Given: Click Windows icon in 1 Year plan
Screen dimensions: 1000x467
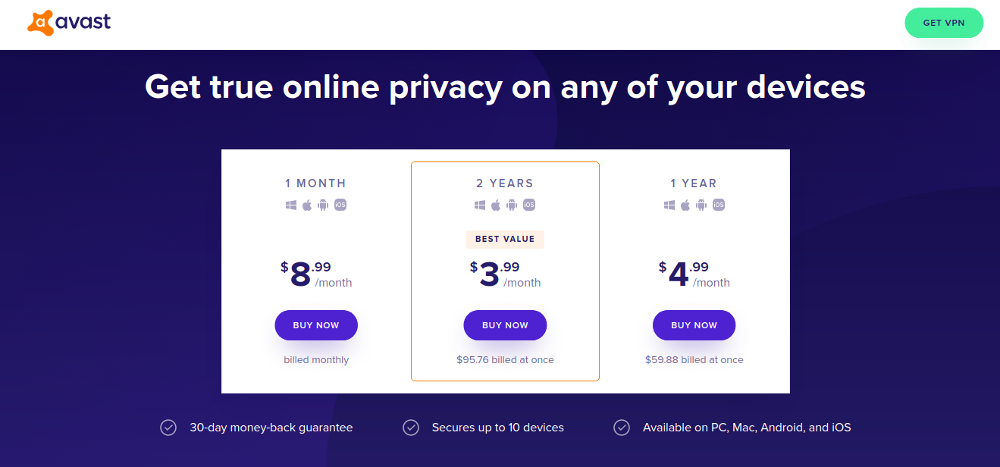Looking at the screenshot, I should (x=669, y=205).
